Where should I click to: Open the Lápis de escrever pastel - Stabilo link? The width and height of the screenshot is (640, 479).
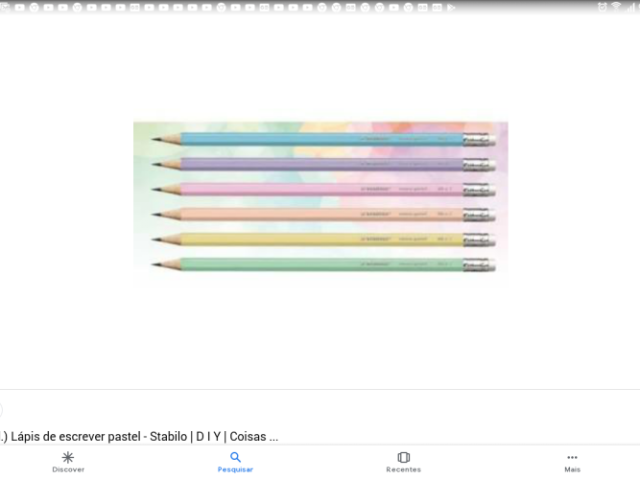click(139, 436)
